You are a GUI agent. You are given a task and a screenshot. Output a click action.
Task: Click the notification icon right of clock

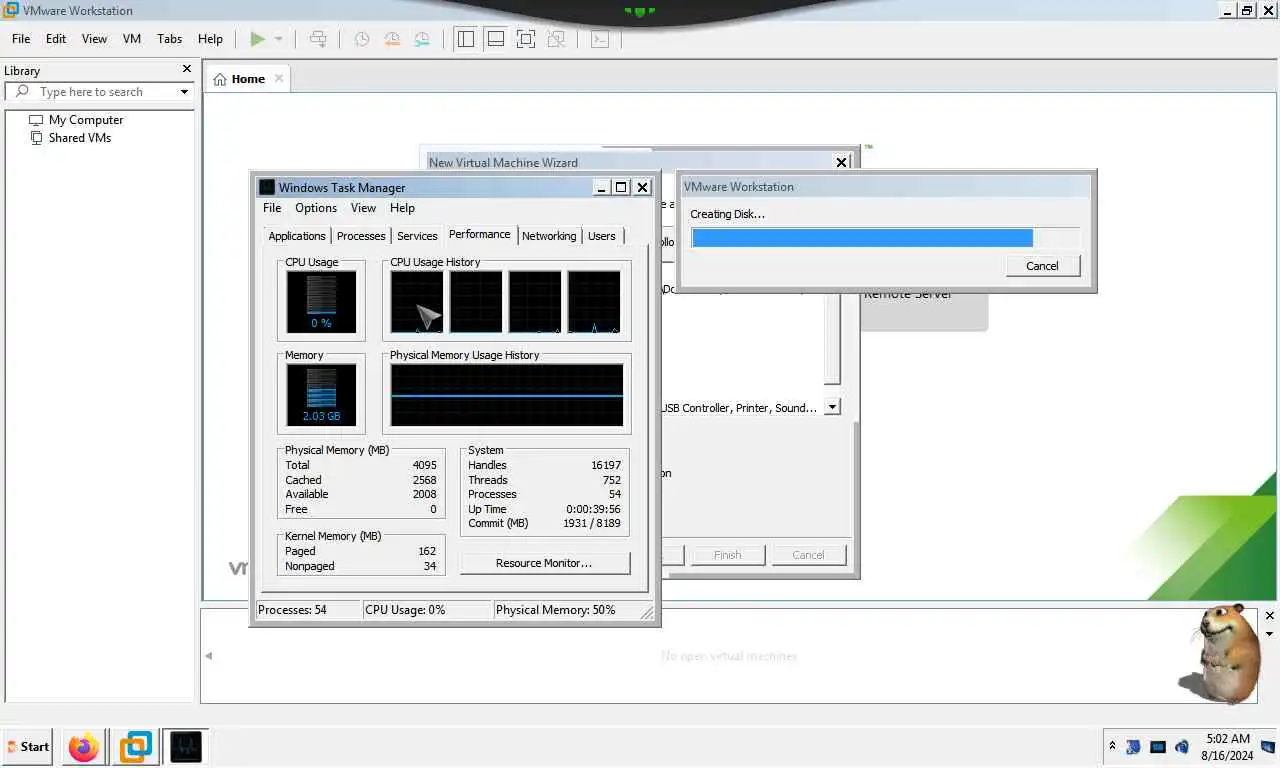click(1268, 747)
